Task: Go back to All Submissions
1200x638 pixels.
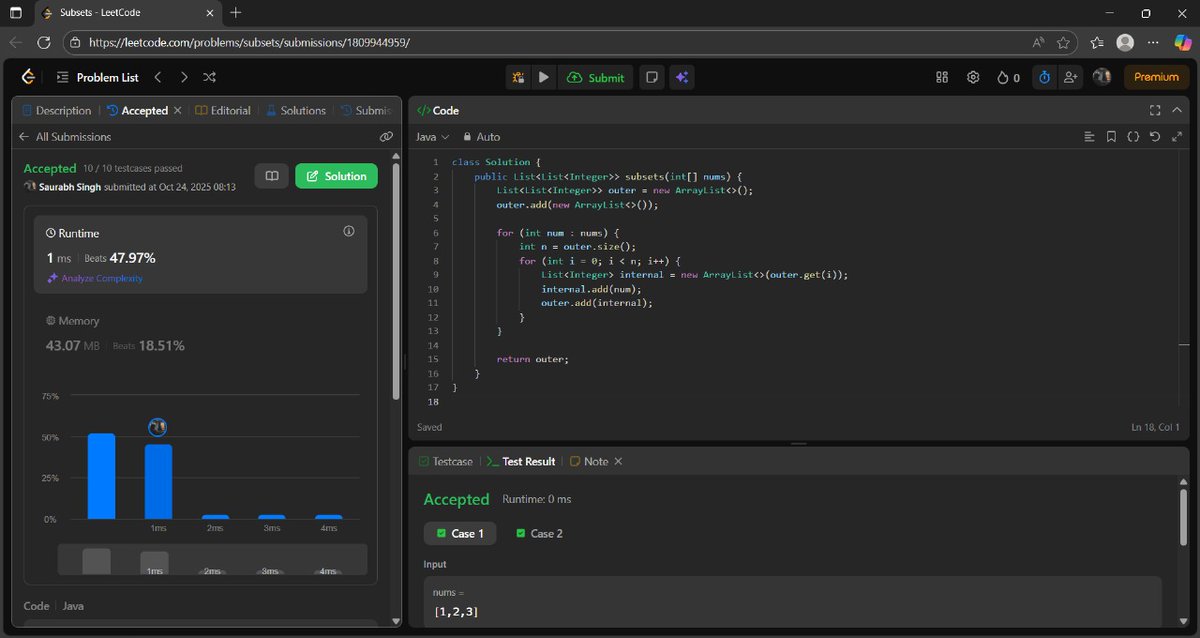Action: [x=65, y=137]
